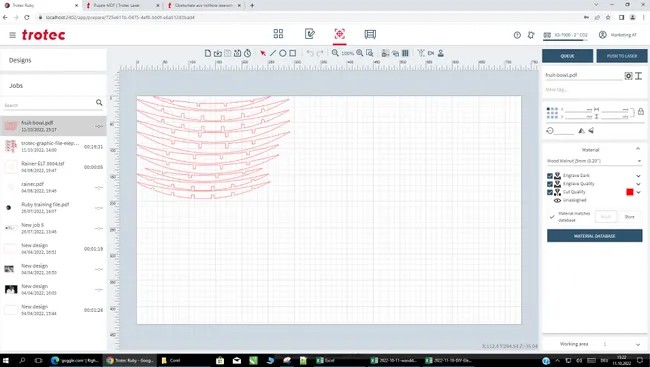
Task: Toggle the aspect ratio lock
Action: pyautogui.click(x=641, y=112)
